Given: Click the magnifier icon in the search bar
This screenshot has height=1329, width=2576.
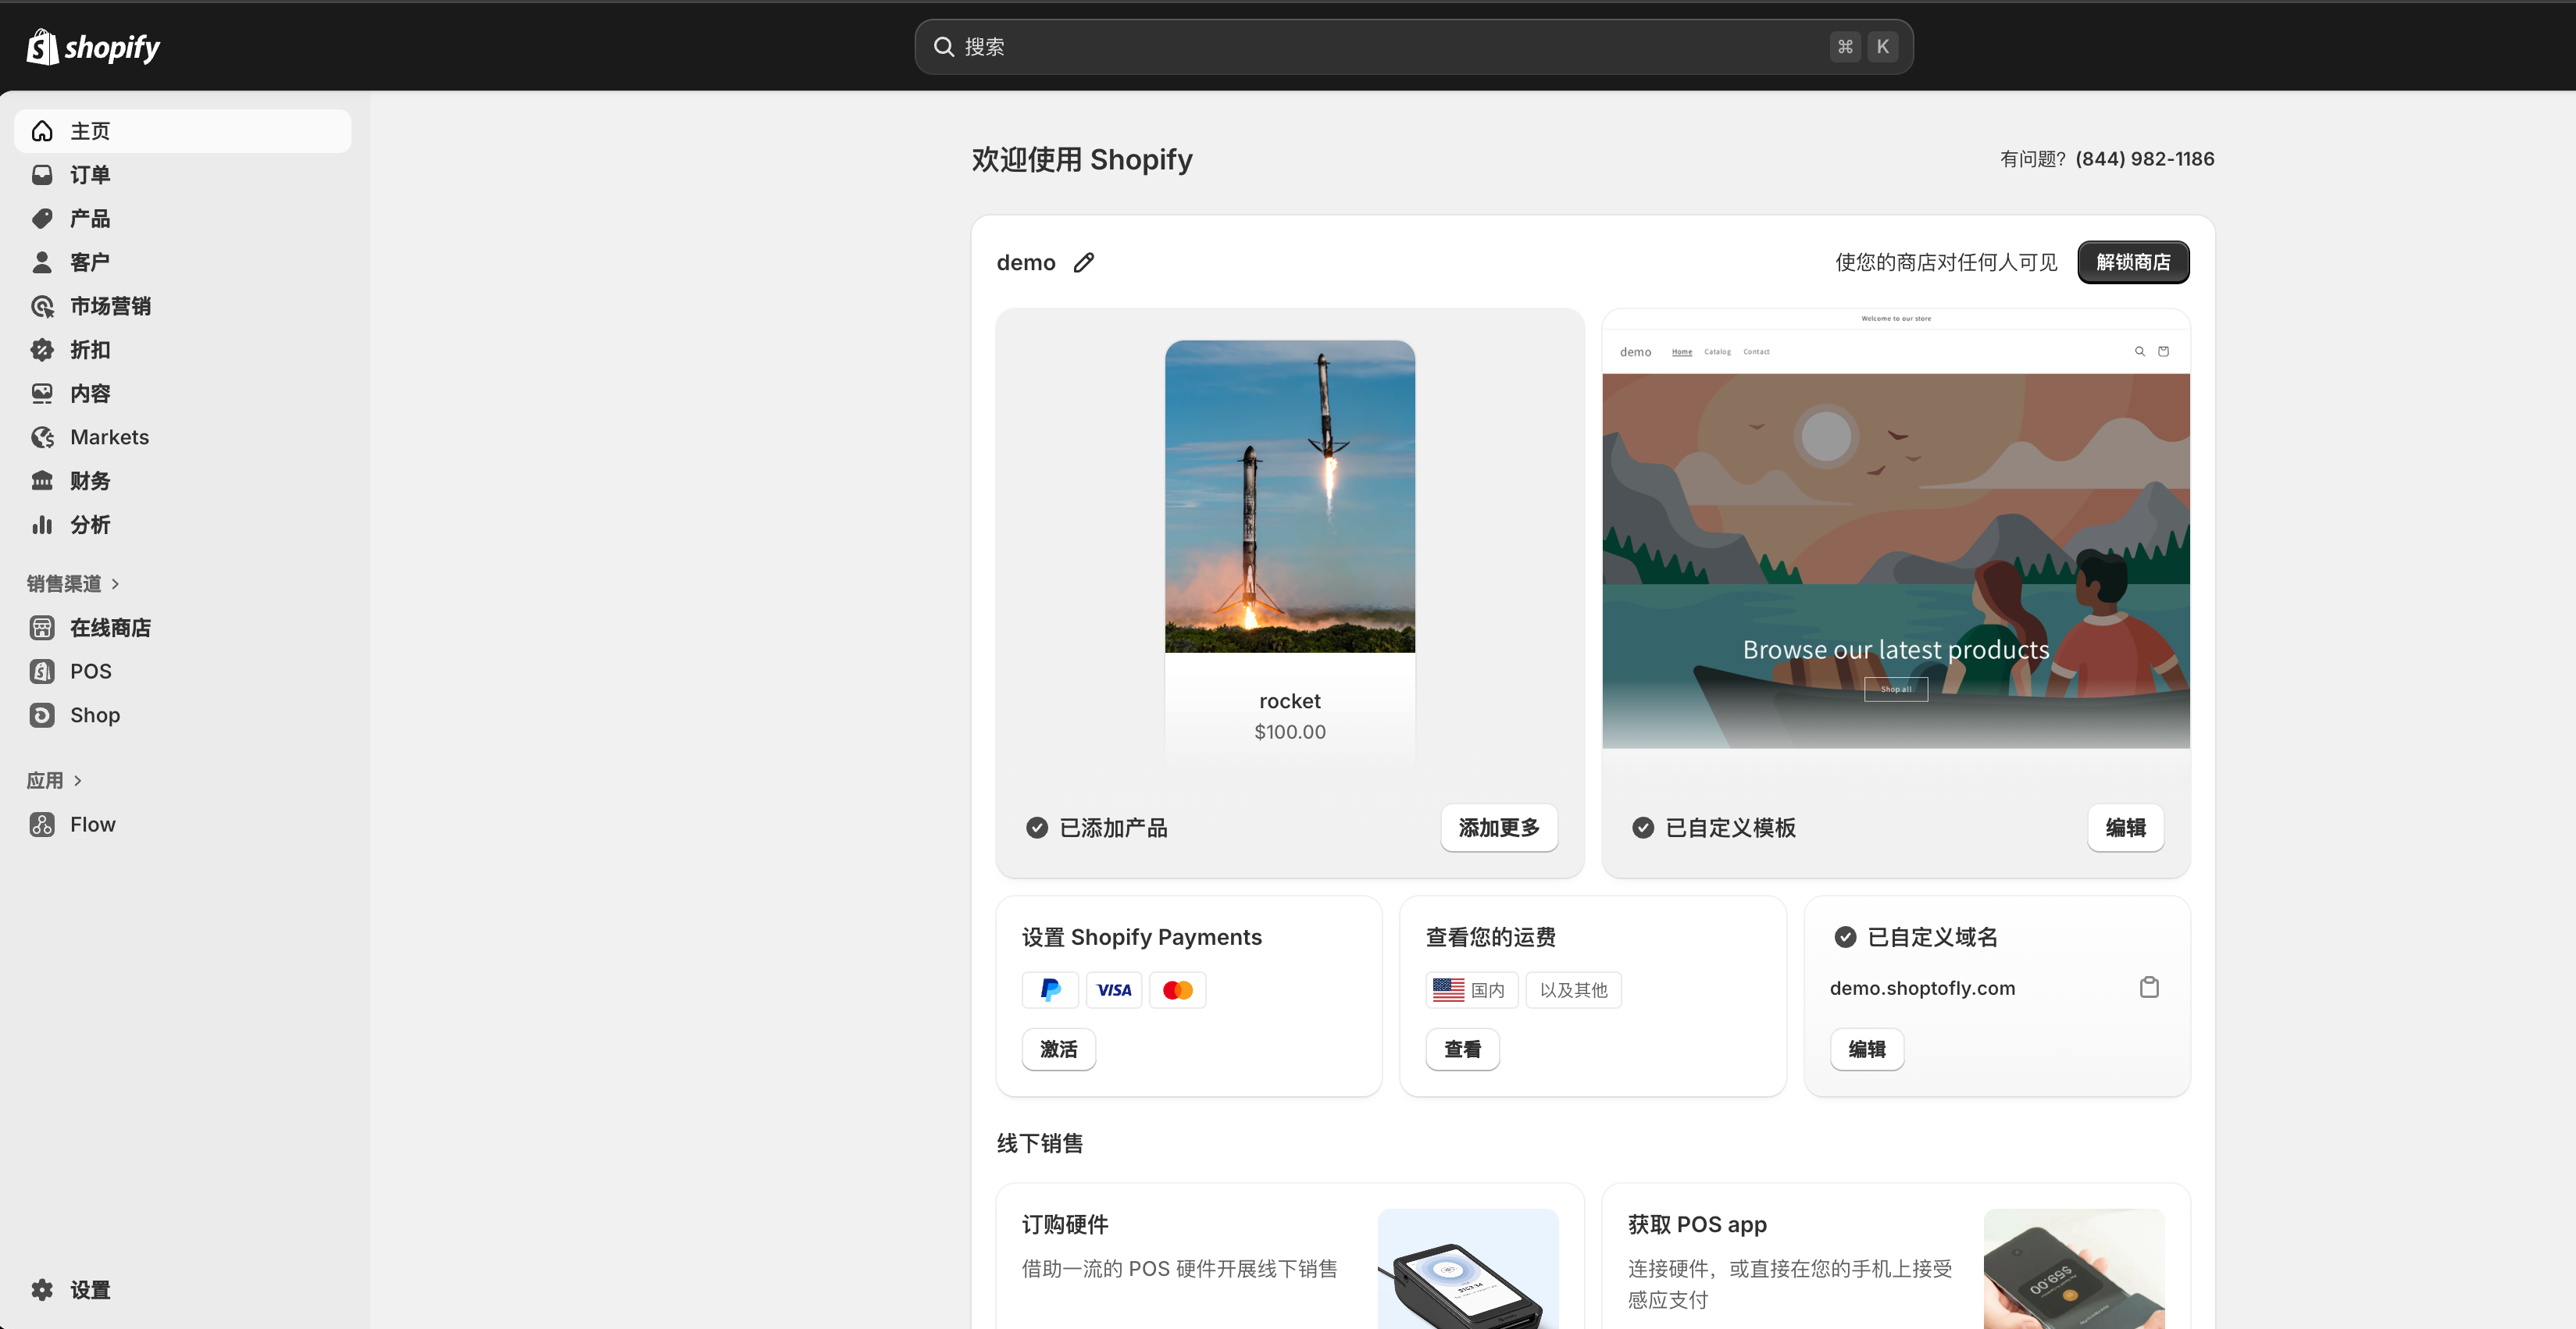Looking at the screenshot, I should (943, 46).
